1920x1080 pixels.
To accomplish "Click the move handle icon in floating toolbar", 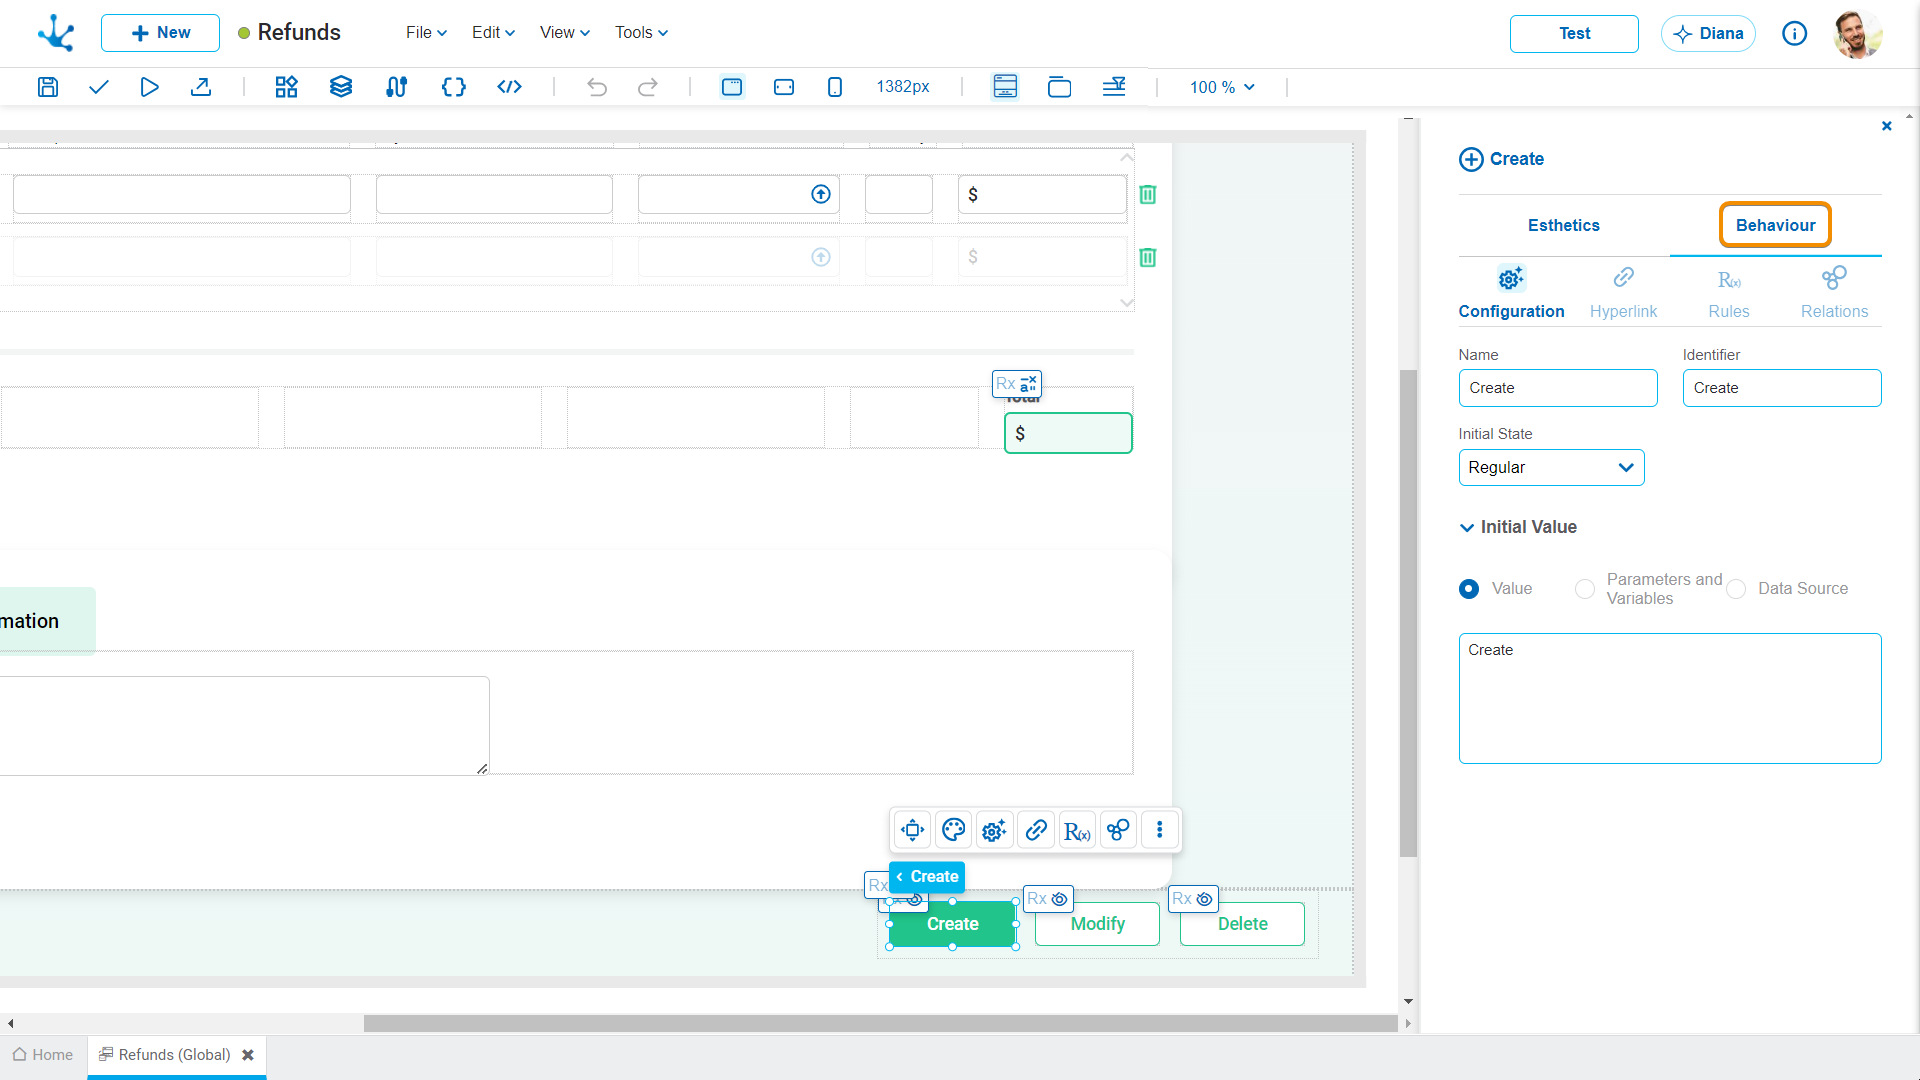I will [x=913, y=830].
